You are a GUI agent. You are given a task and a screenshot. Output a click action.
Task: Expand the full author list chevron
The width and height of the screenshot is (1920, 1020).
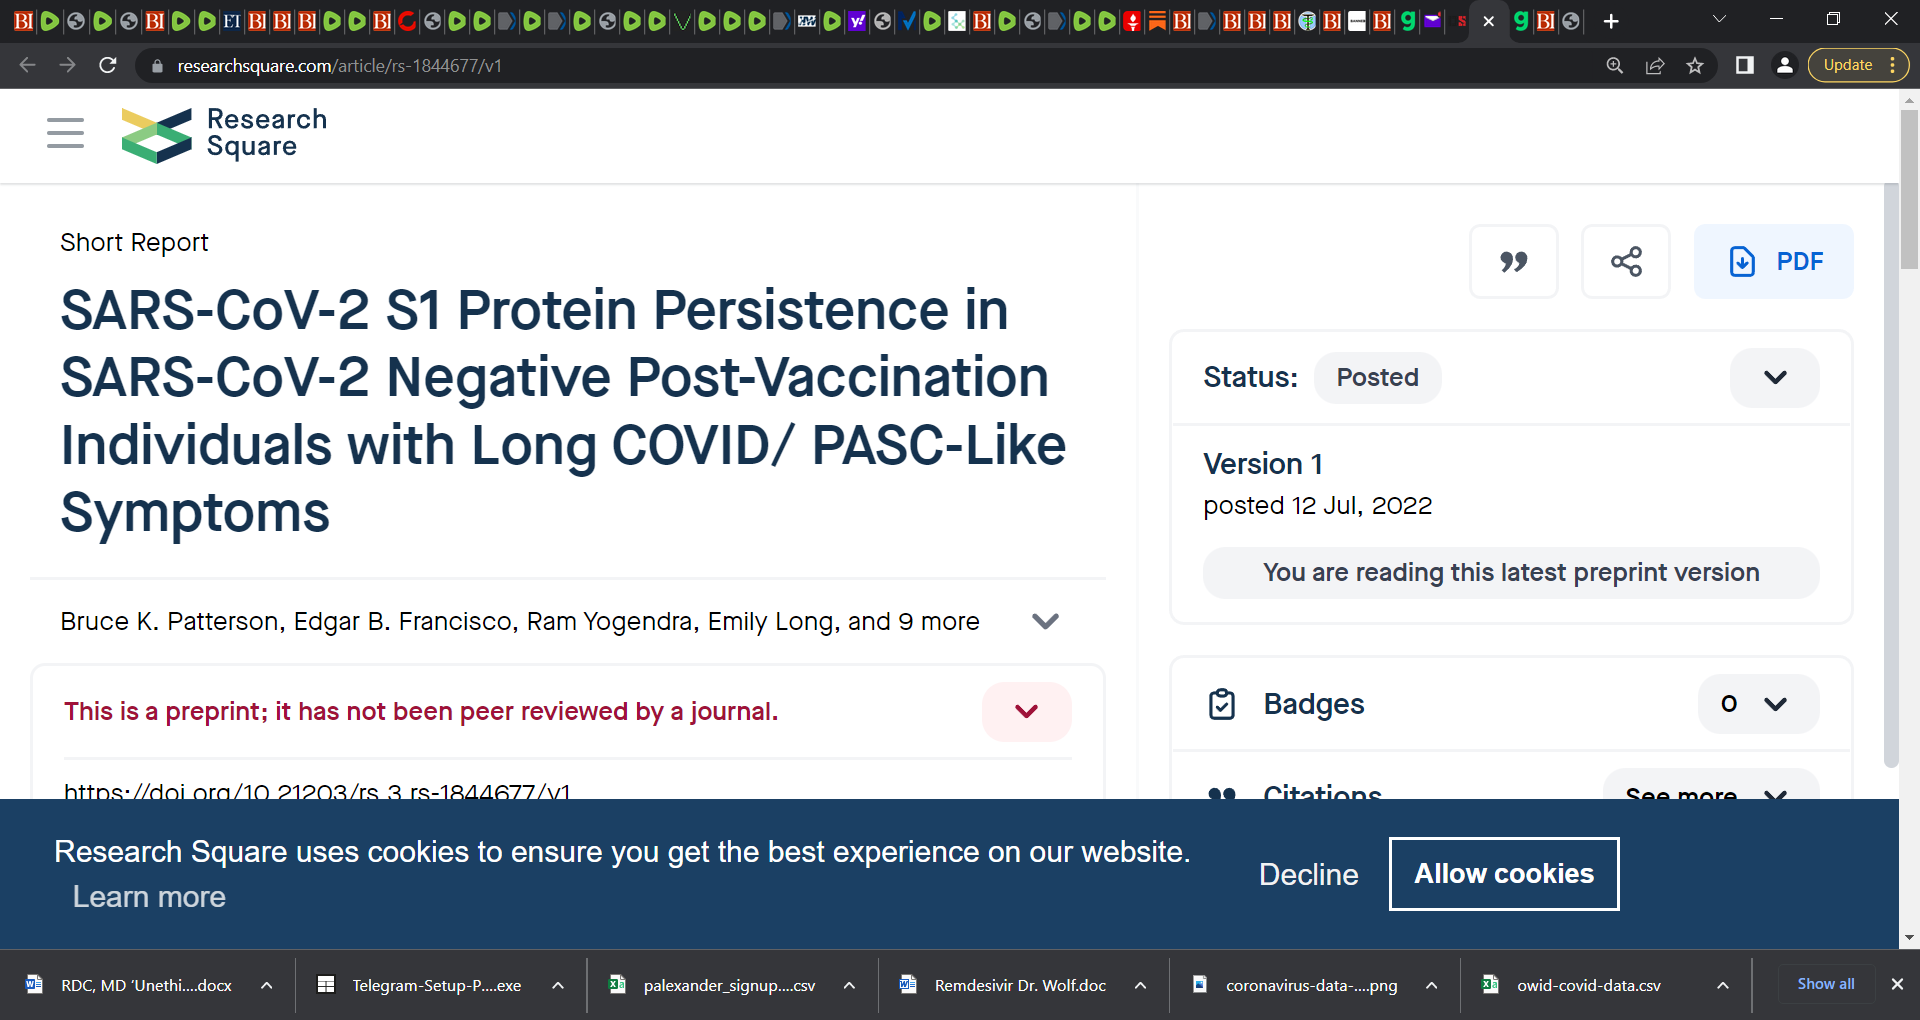[1045, 621]
